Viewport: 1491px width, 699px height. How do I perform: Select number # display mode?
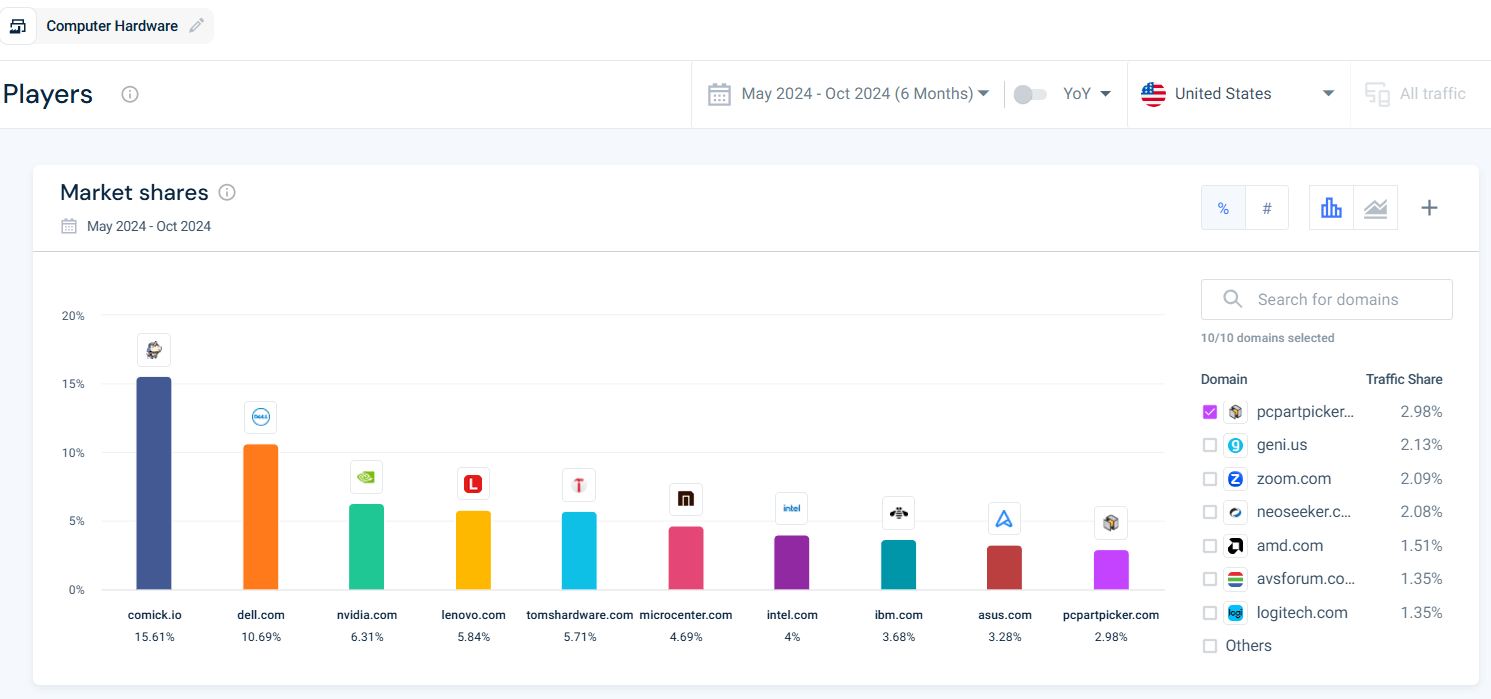tap(1267, 208)
